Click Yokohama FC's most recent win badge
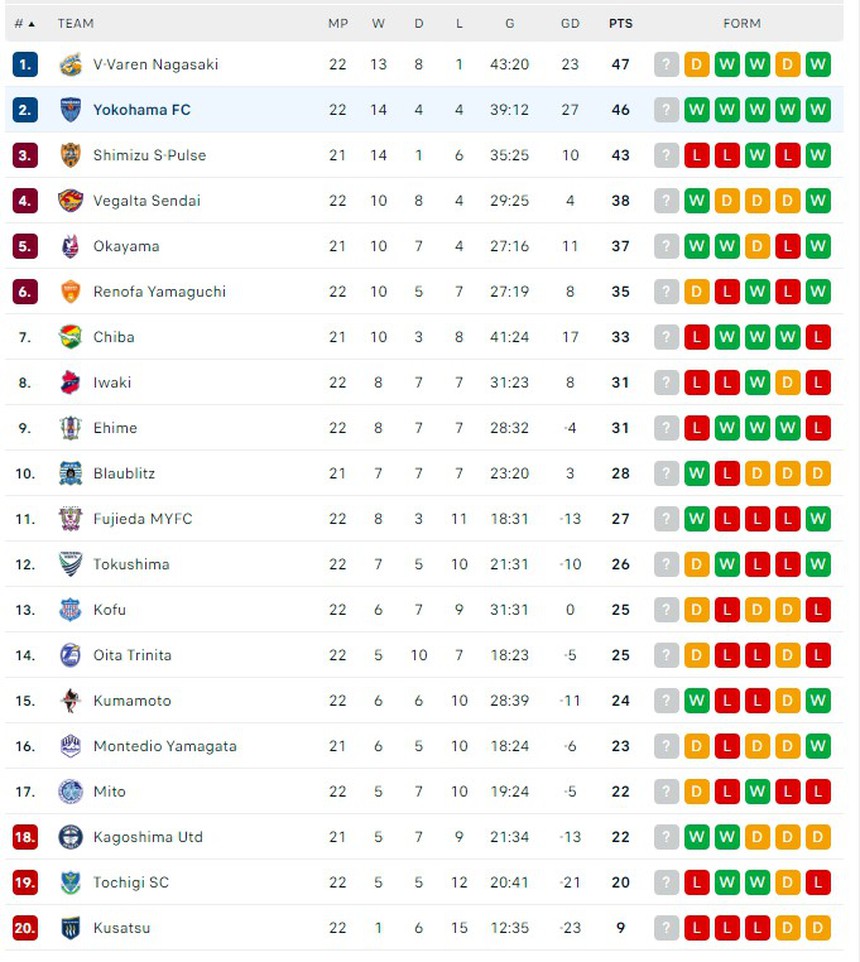Image resolution: width=860 pixels, height=962 pixels. [x=818, y=110]
